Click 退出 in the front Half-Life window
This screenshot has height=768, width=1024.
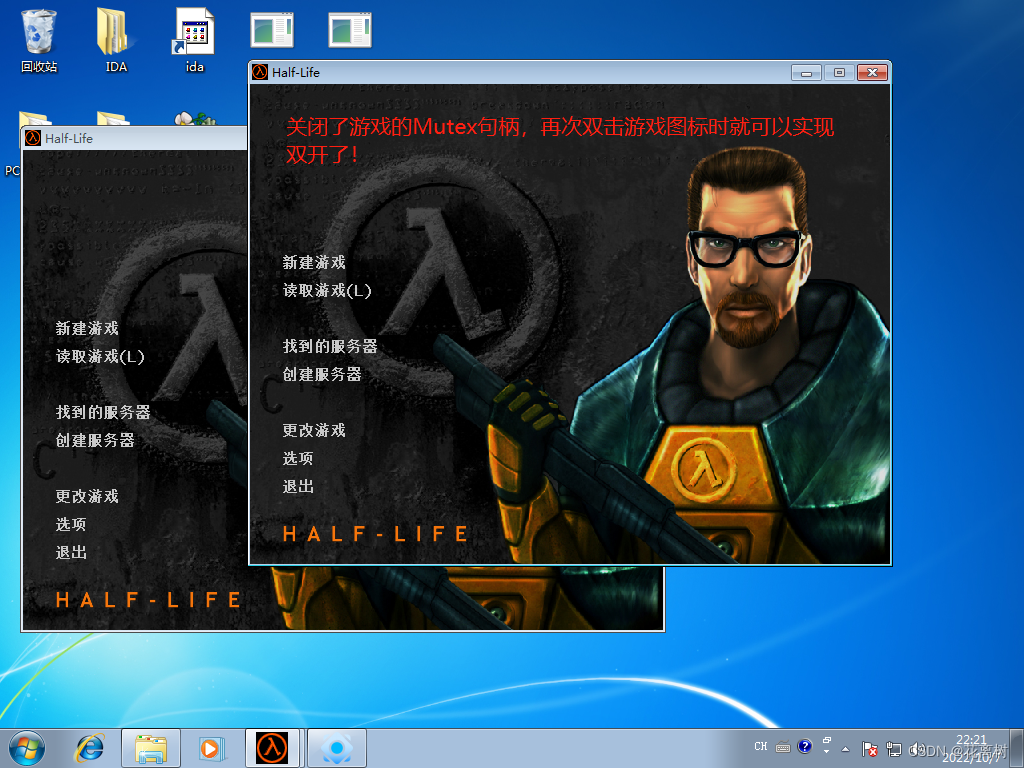[298, 487]
